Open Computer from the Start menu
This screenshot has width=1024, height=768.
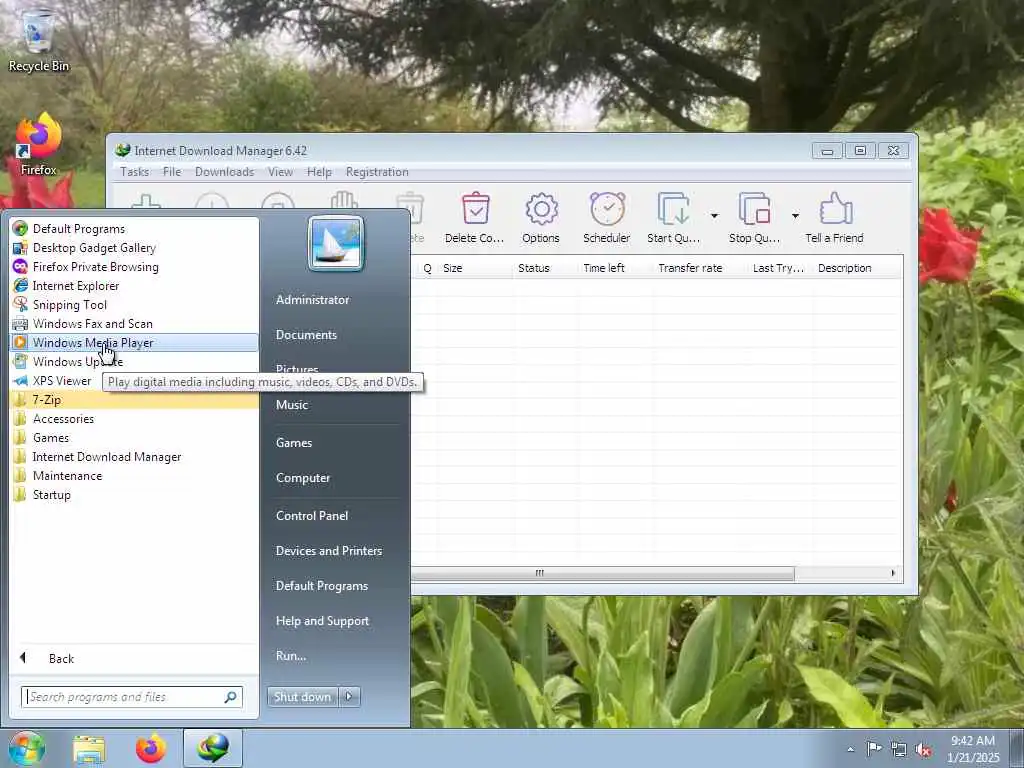pyautogui.click(x=303, y=478)
